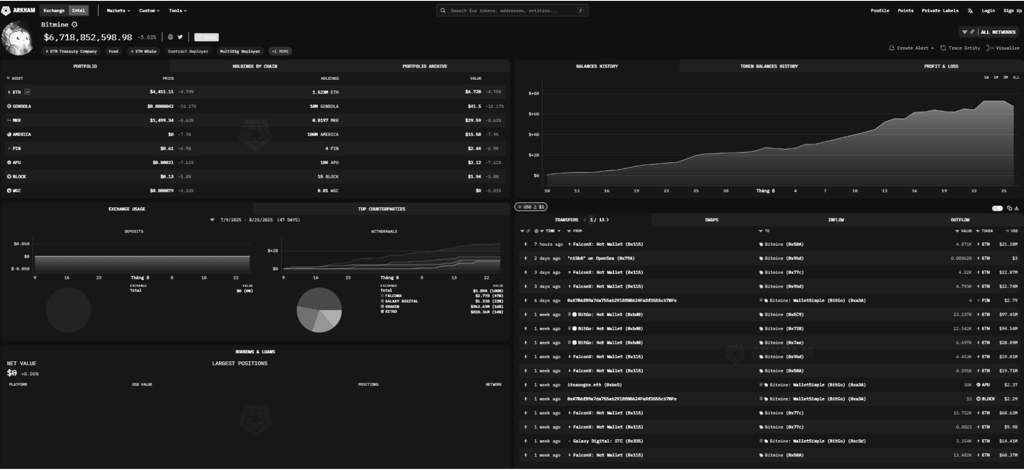The image size is (1024, 470).
Task: Switch to Intel mode
Action: point(78,10)
